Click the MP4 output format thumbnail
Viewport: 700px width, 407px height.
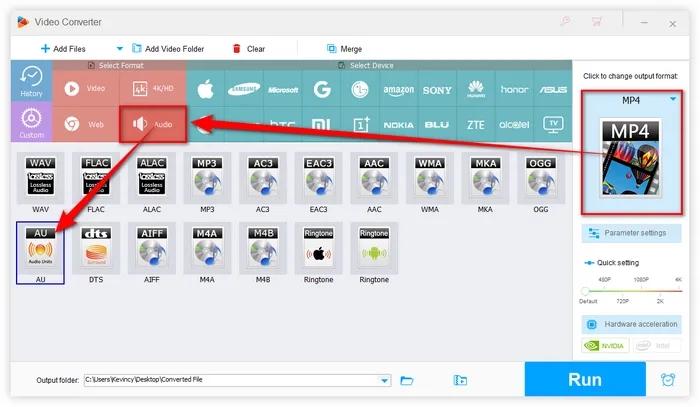630,157
